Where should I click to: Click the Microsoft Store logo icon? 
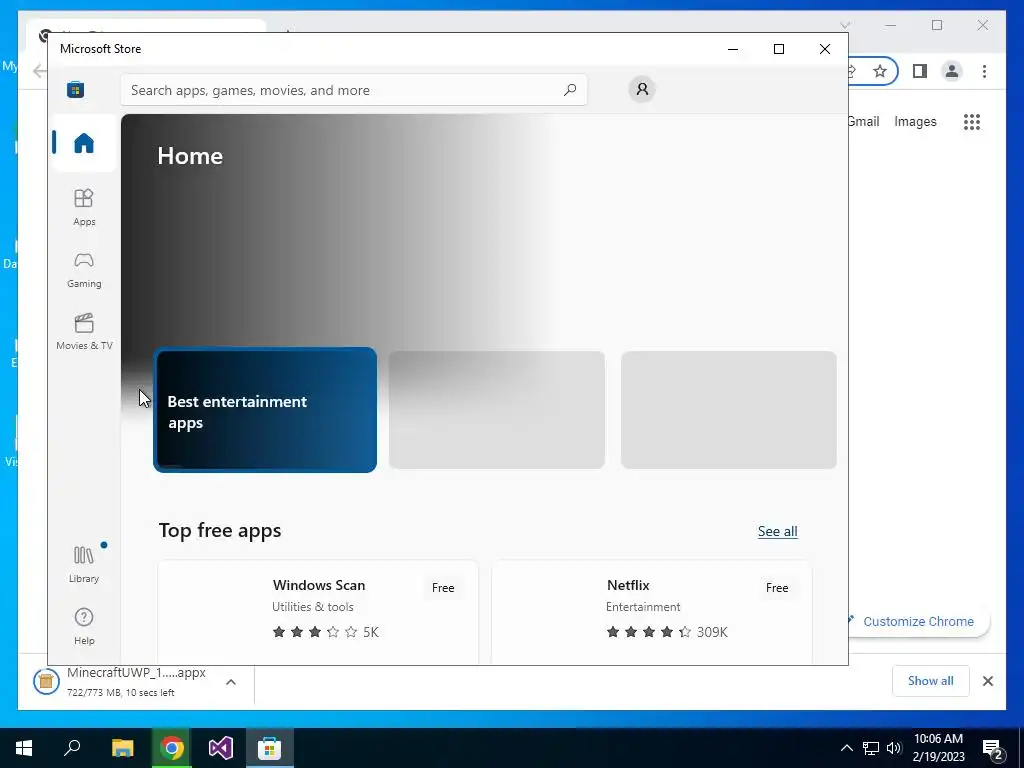pos(76,89)
